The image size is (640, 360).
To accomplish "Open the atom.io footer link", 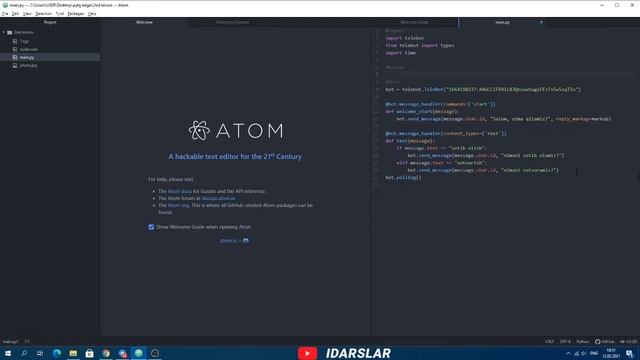I will coord(229,241).
